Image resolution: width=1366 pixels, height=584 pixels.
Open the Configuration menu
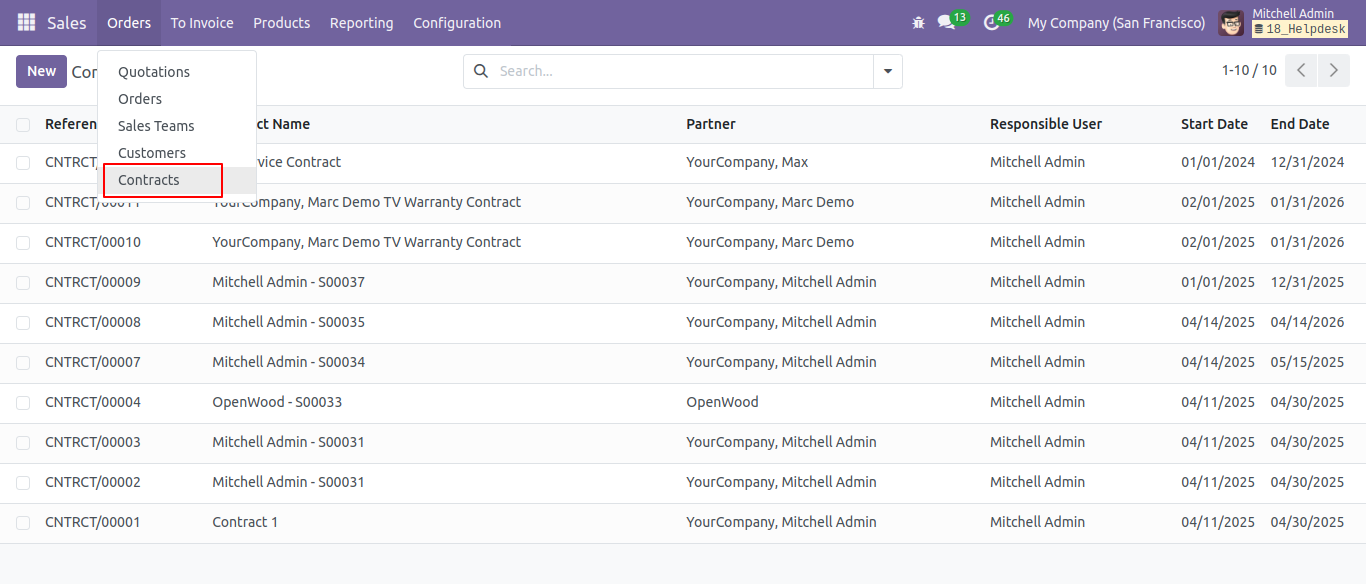(457, 22)
